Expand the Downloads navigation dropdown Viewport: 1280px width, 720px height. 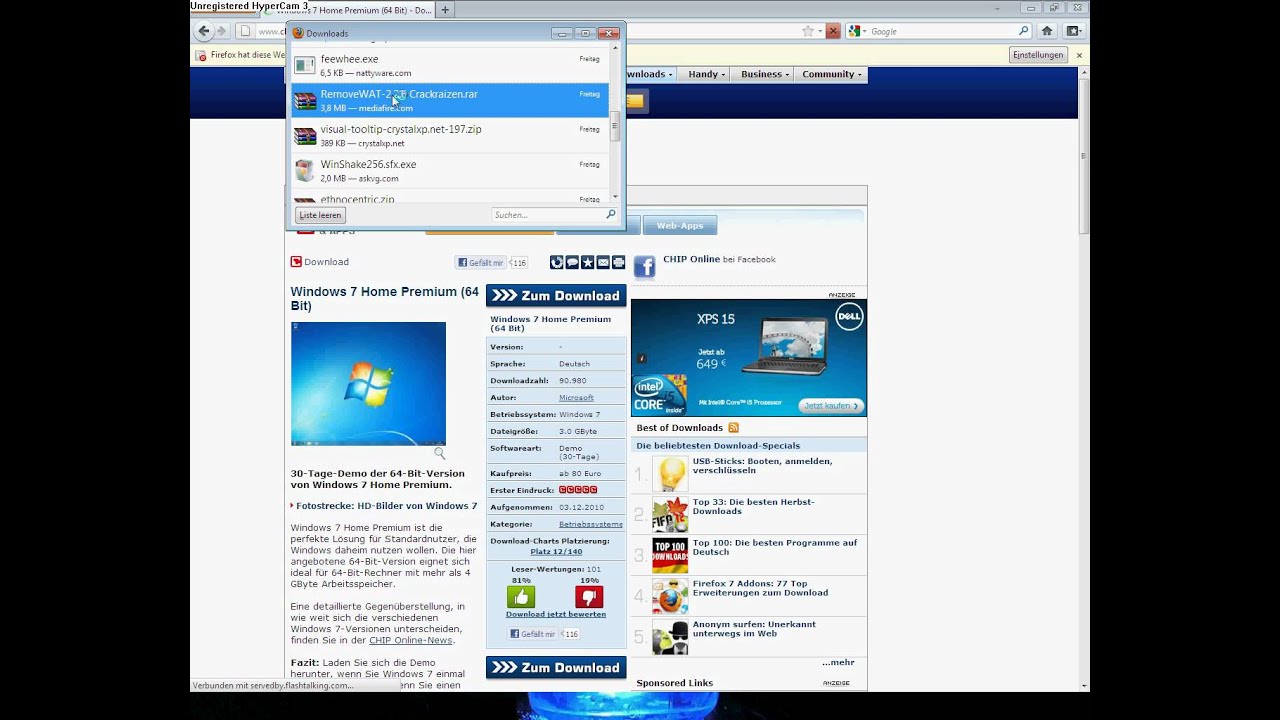tap(650, 74)
